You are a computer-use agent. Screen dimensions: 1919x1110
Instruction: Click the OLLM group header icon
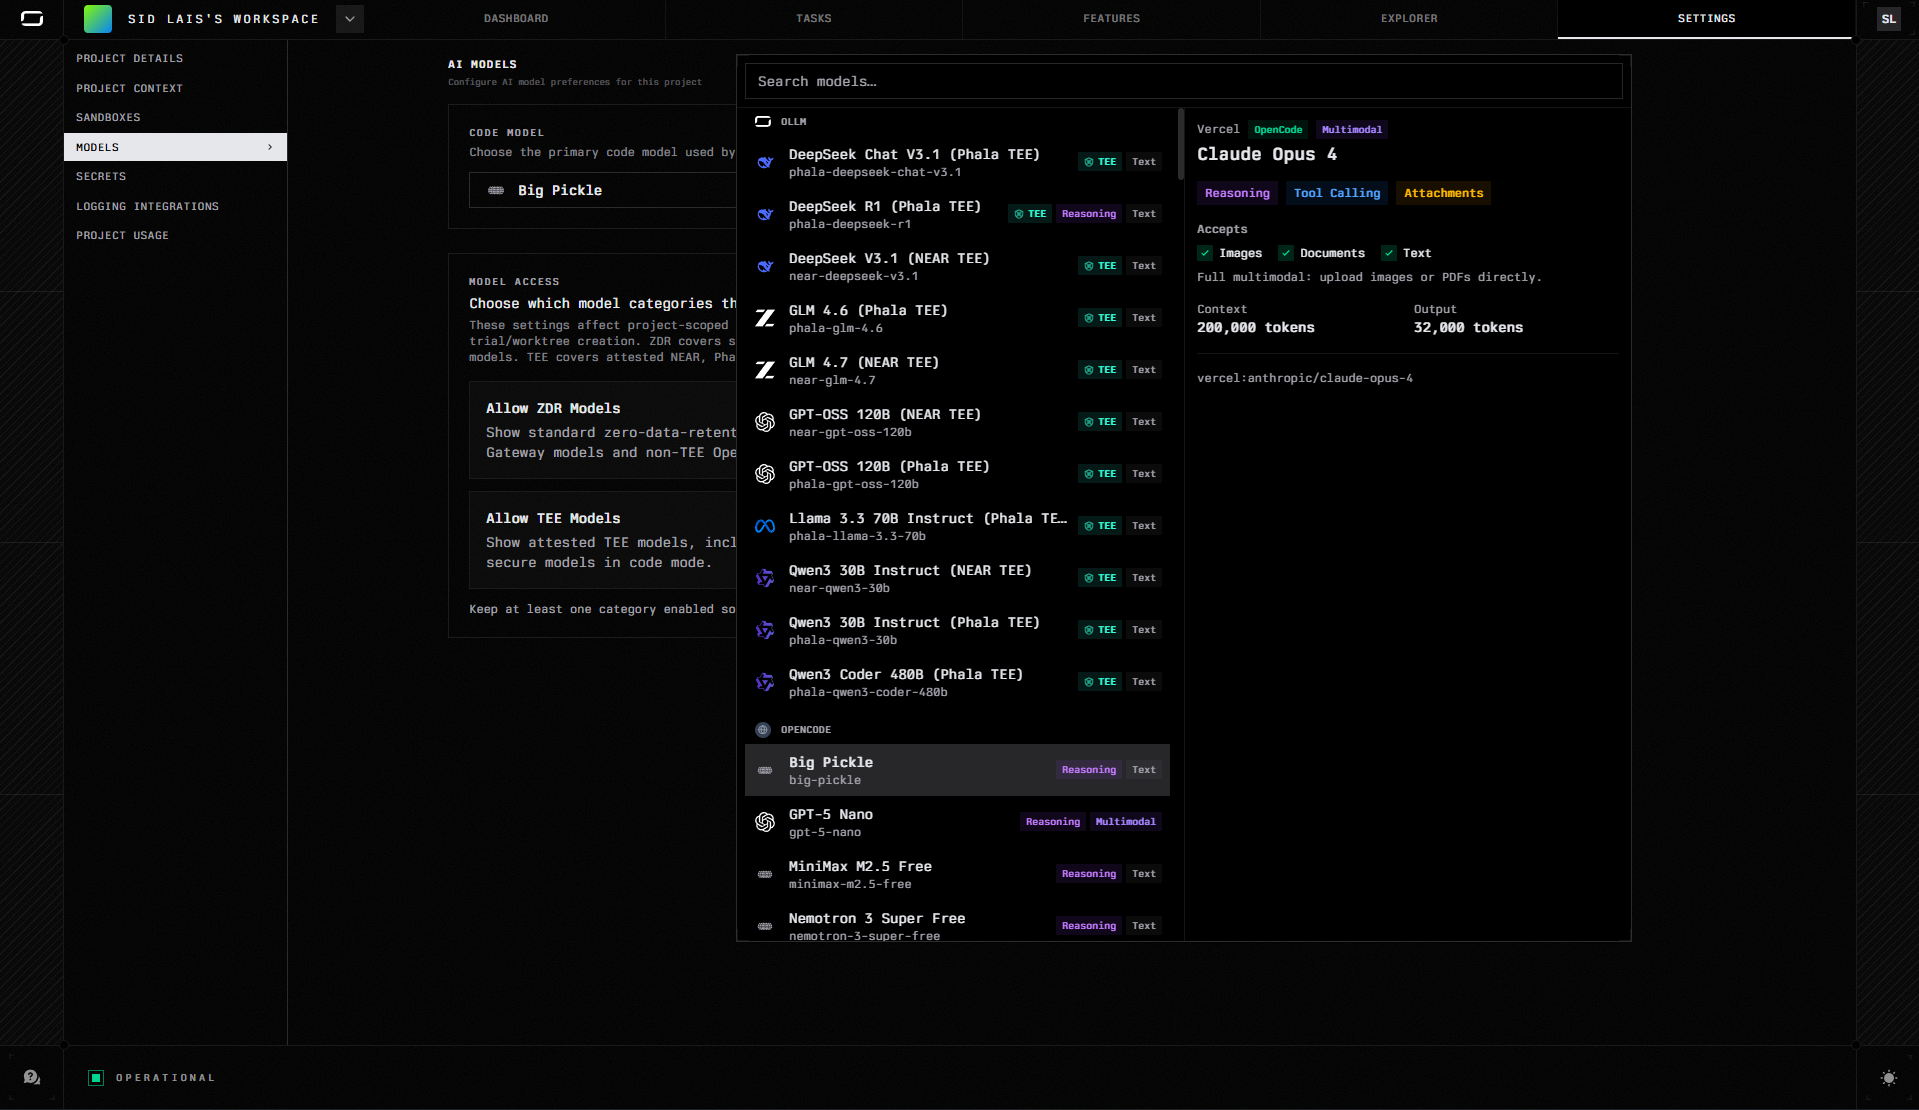click(763, 122)
